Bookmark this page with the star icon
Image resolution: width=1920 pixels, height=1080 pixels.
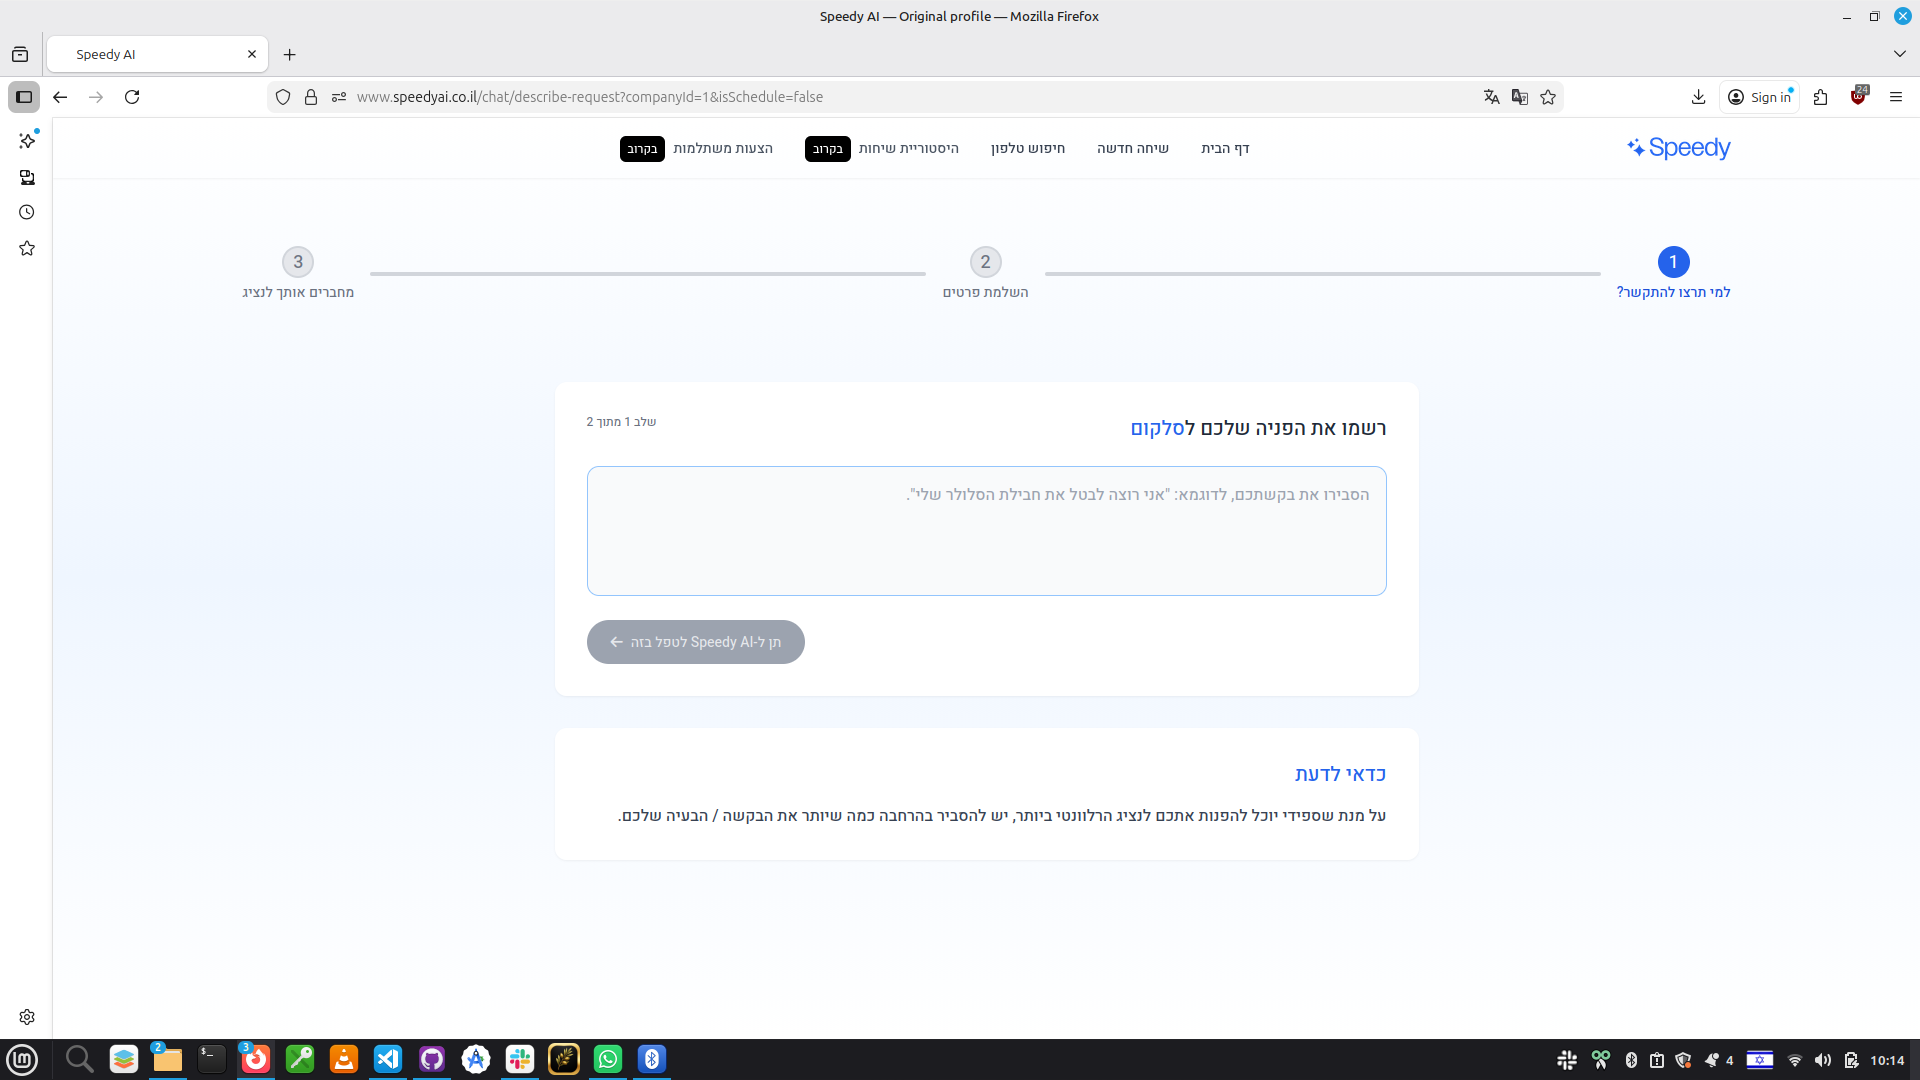(x=1548, y=97)
